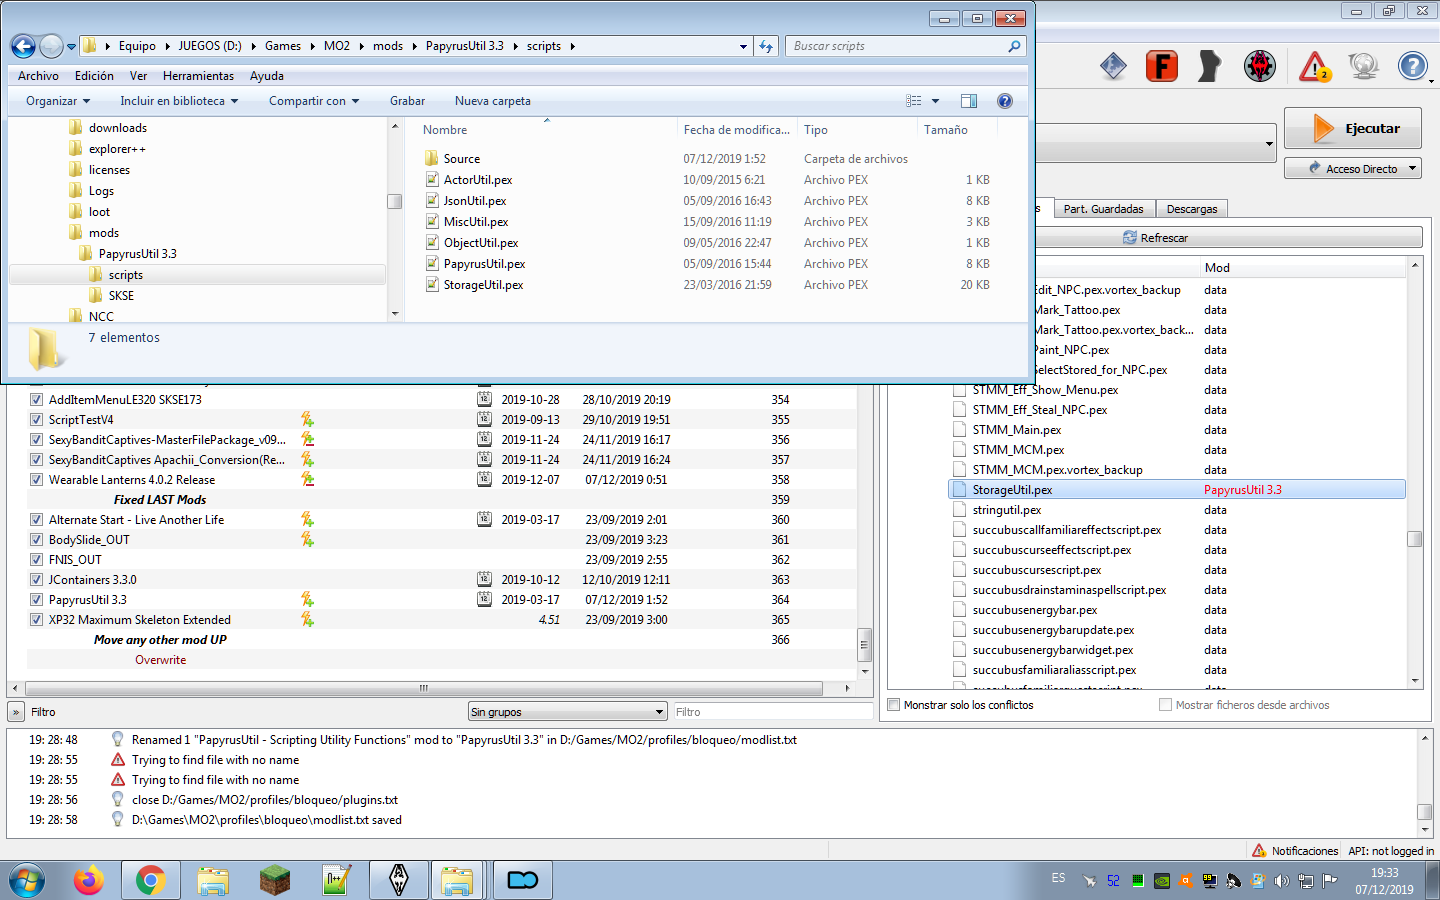
Task: Open the Explorer address bar history dropdown
Action: [x=743, y=46]
